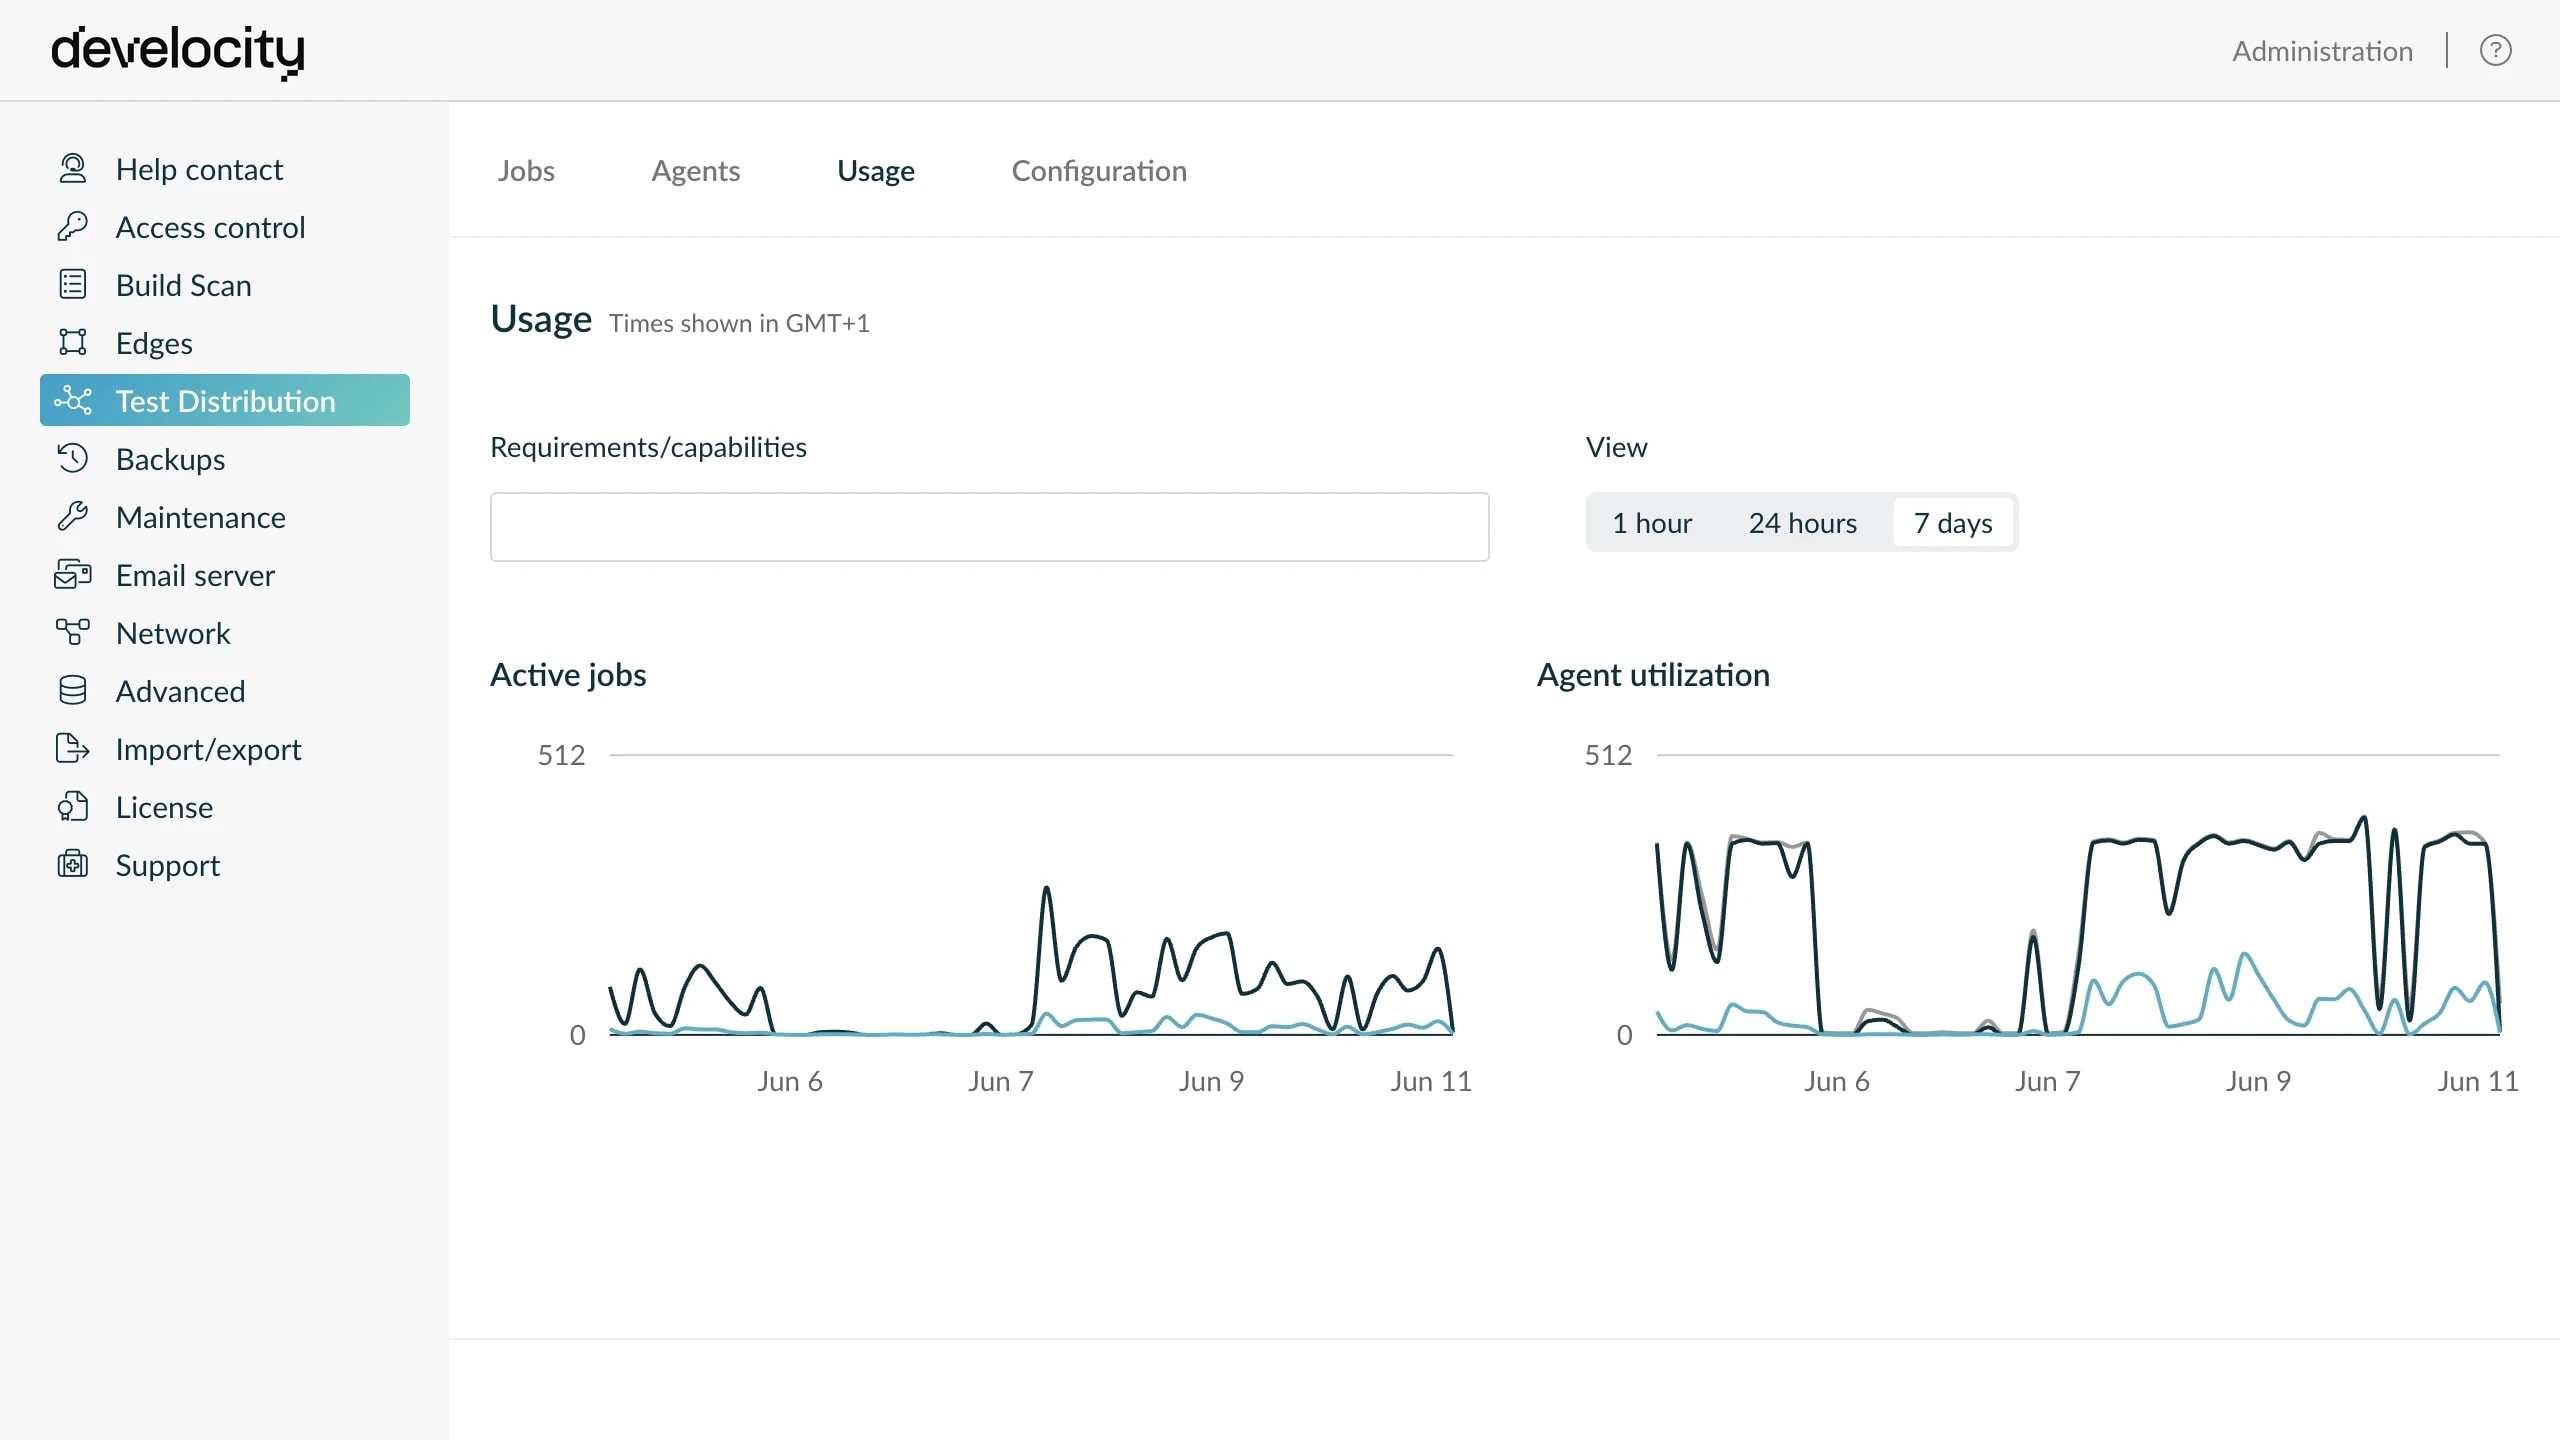Open Access control settings
The height and width of the screenshot is (1440, 2560).
[210, 227]
